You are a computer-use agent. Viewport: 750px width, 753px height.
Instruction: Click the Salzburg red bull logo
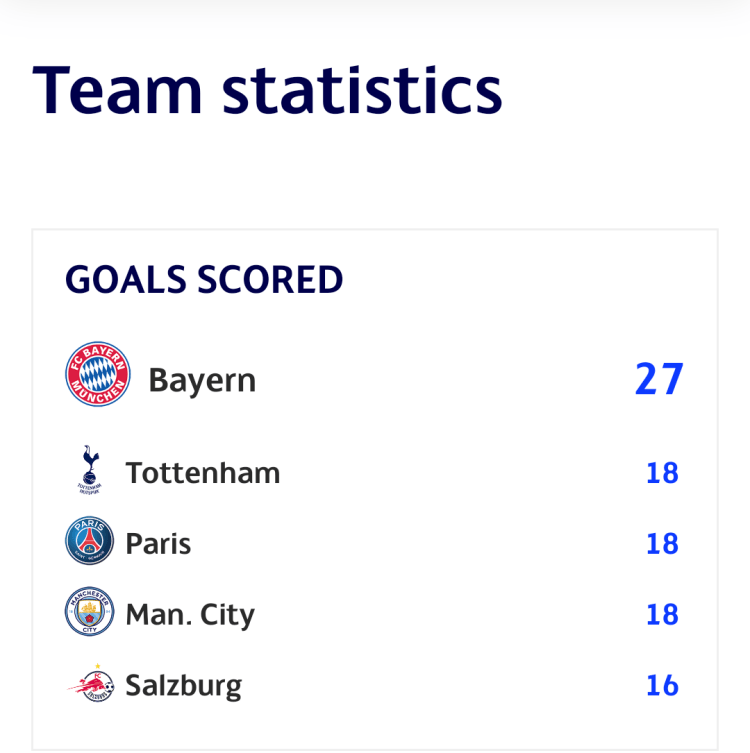90,684
